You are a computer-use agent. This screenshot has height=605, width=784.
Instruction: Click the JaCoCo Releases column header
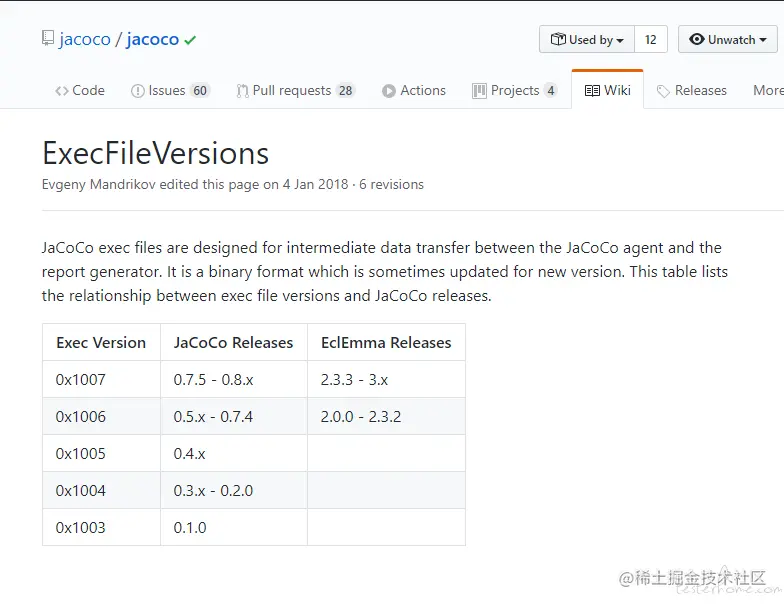coord(234,342)
